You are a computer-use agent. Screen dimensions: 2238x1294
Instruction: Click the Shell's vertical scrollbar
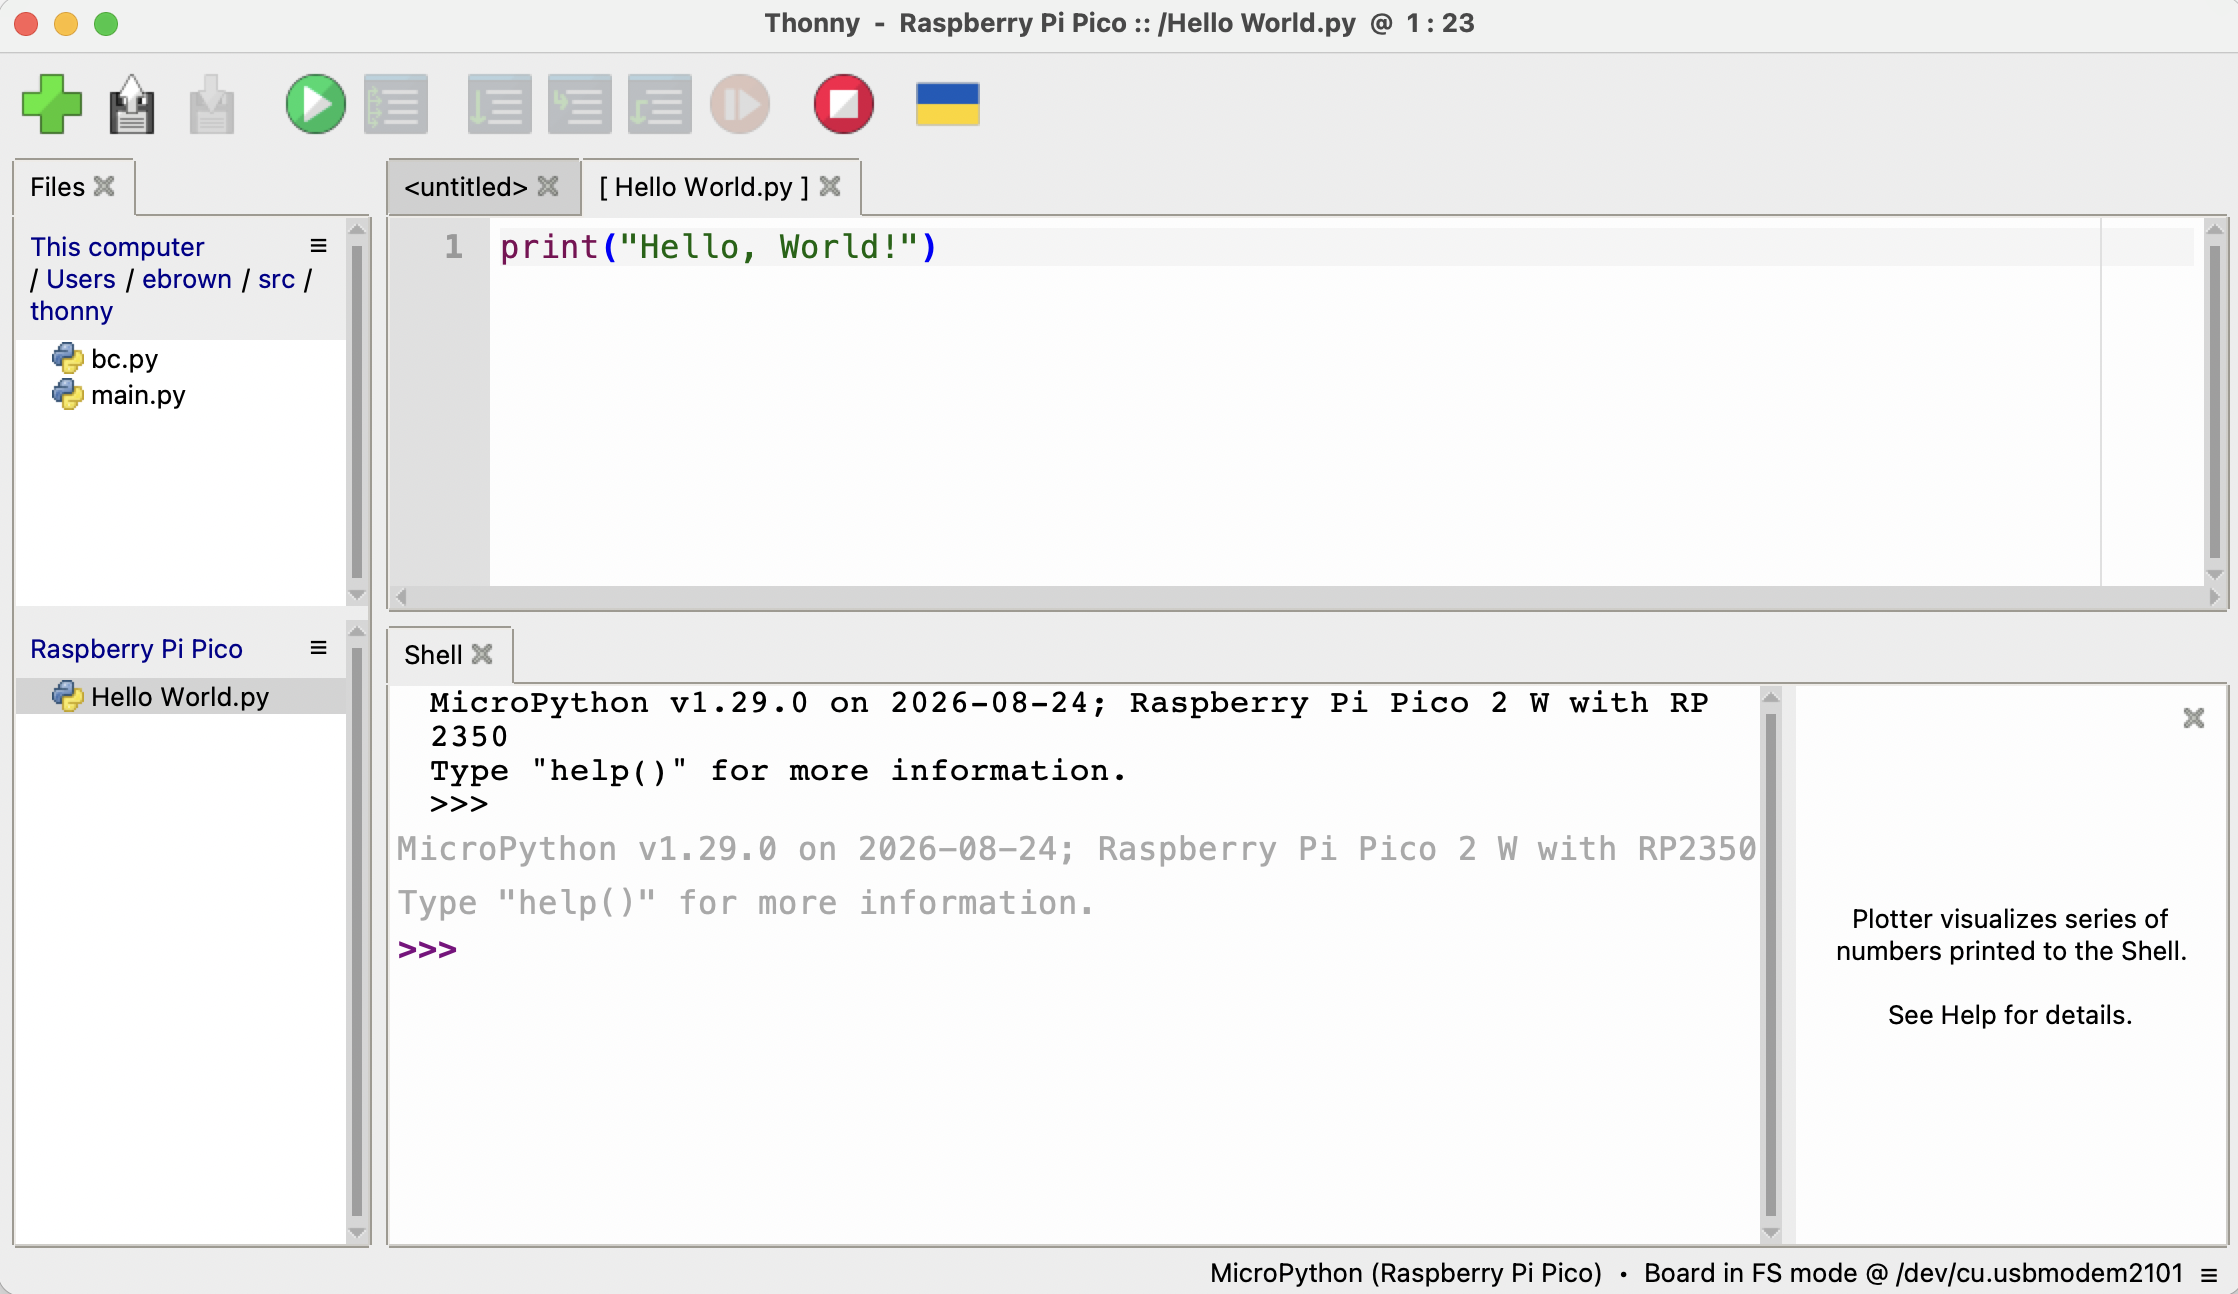1770,964
